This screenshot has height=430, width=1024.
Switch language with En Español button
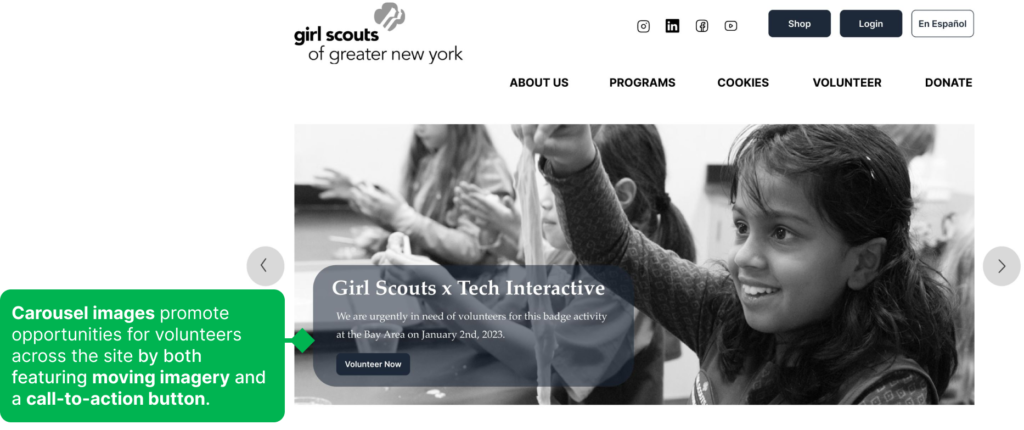click(x=942, y=24)
